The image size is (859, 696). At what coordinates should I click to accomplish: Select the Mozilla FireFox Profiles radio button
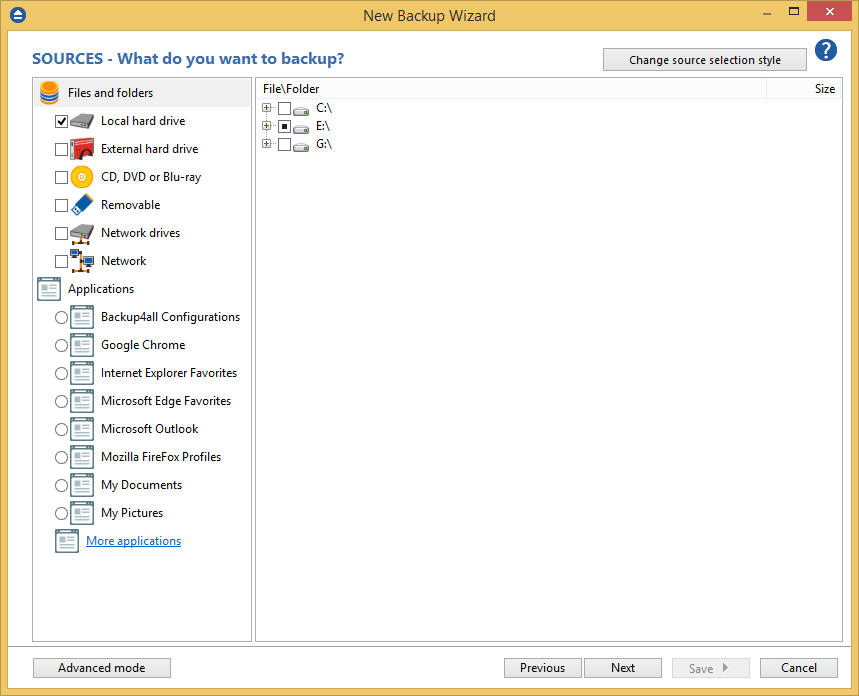(61, 457)
